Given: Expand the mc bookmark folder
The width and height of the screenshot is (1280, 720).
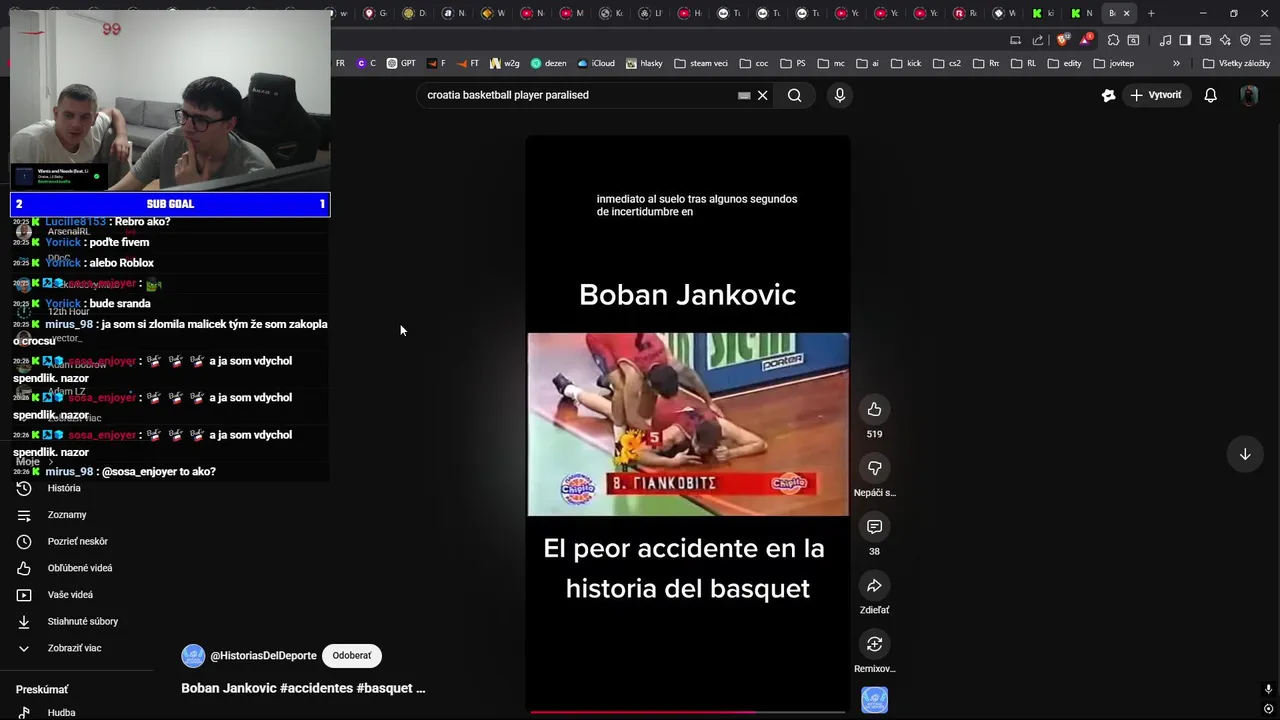Looking at the screenshot, I should (x=832, y=63).
